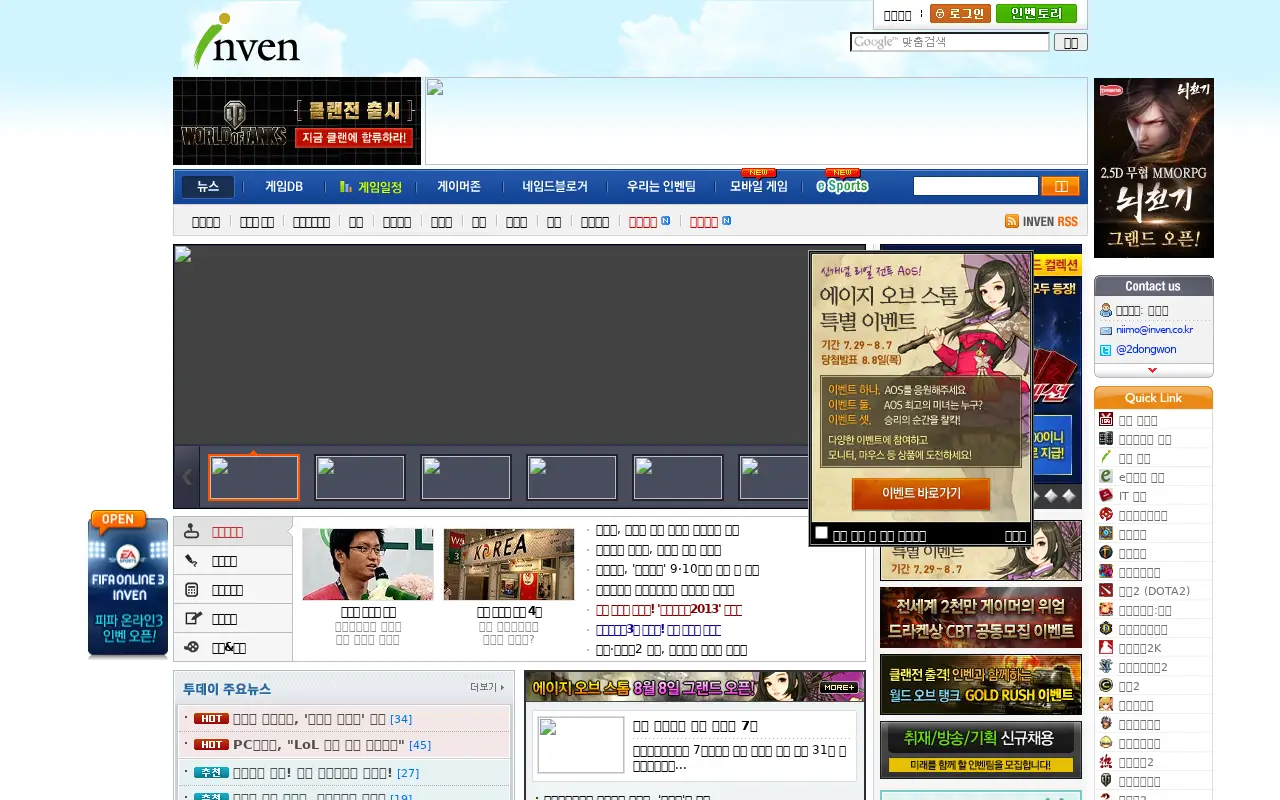The image size is (1280, 800).
Task: Open the 모바일 게임 menu
Action: 759,186
